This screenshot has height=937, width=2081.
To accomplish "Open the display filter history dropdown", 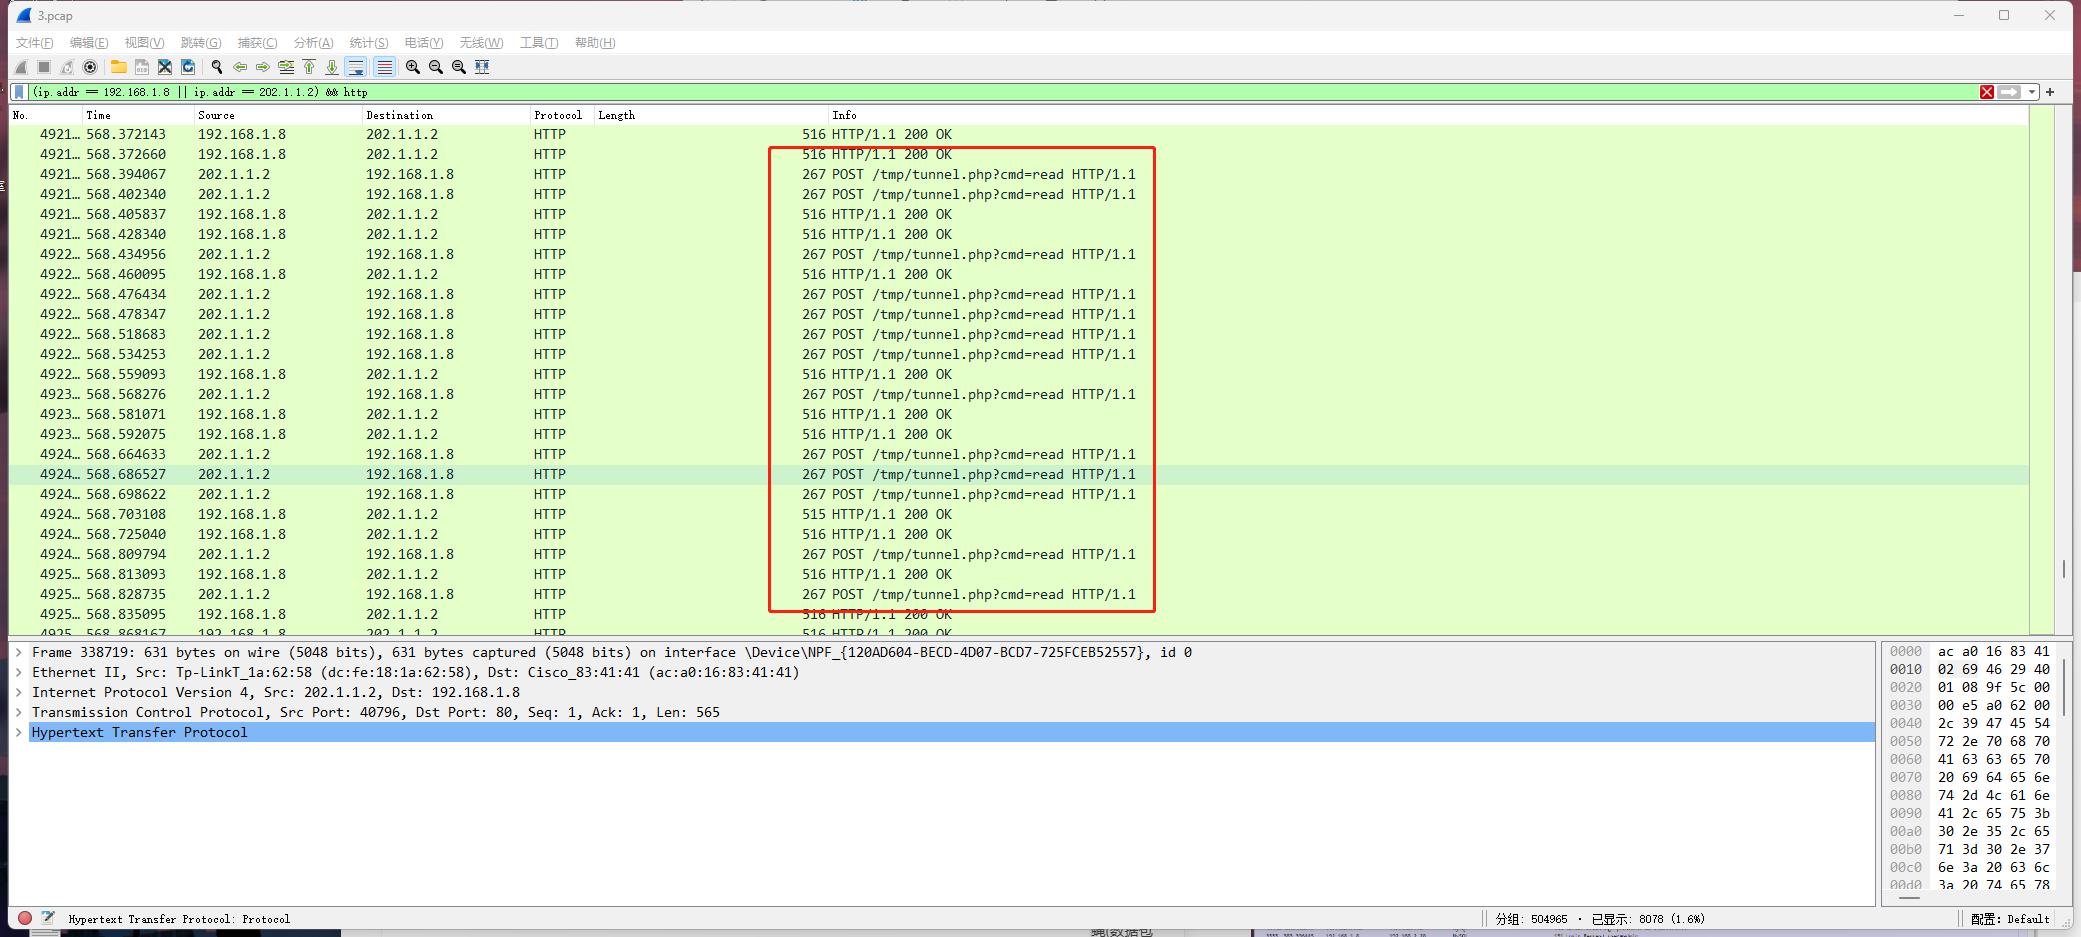I will [x=2032, y=92].
